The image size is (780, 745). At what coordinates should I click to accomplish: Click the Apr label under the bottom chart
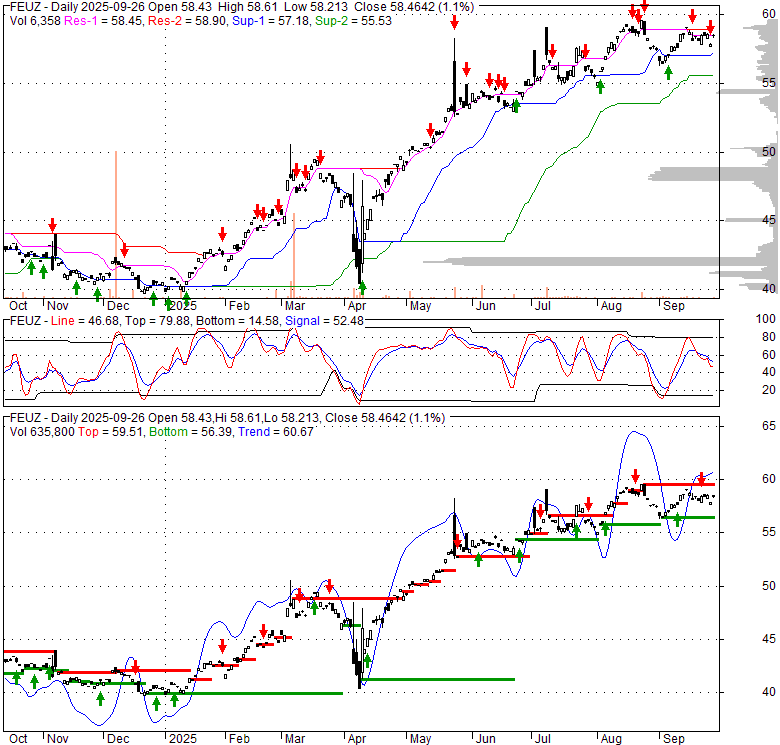357,739
